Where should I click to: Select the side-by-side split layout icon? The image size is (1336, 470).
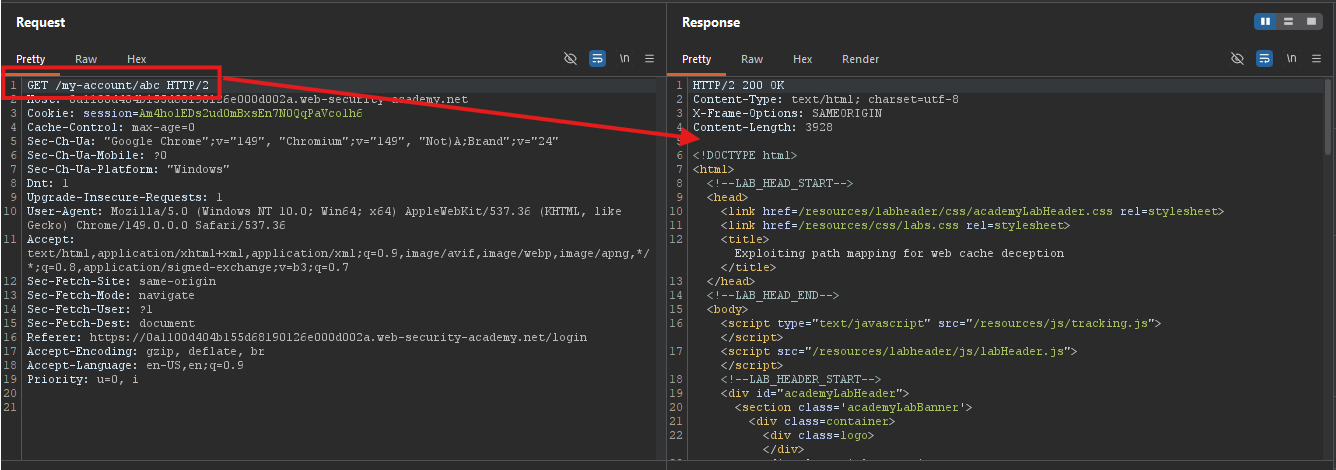[x=1266, y=21]
